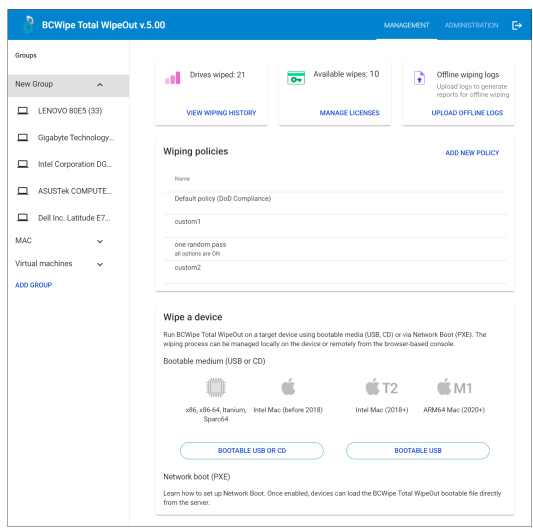
Task: Click the Drives wiped bar chart icon
Action: (173, 78)
